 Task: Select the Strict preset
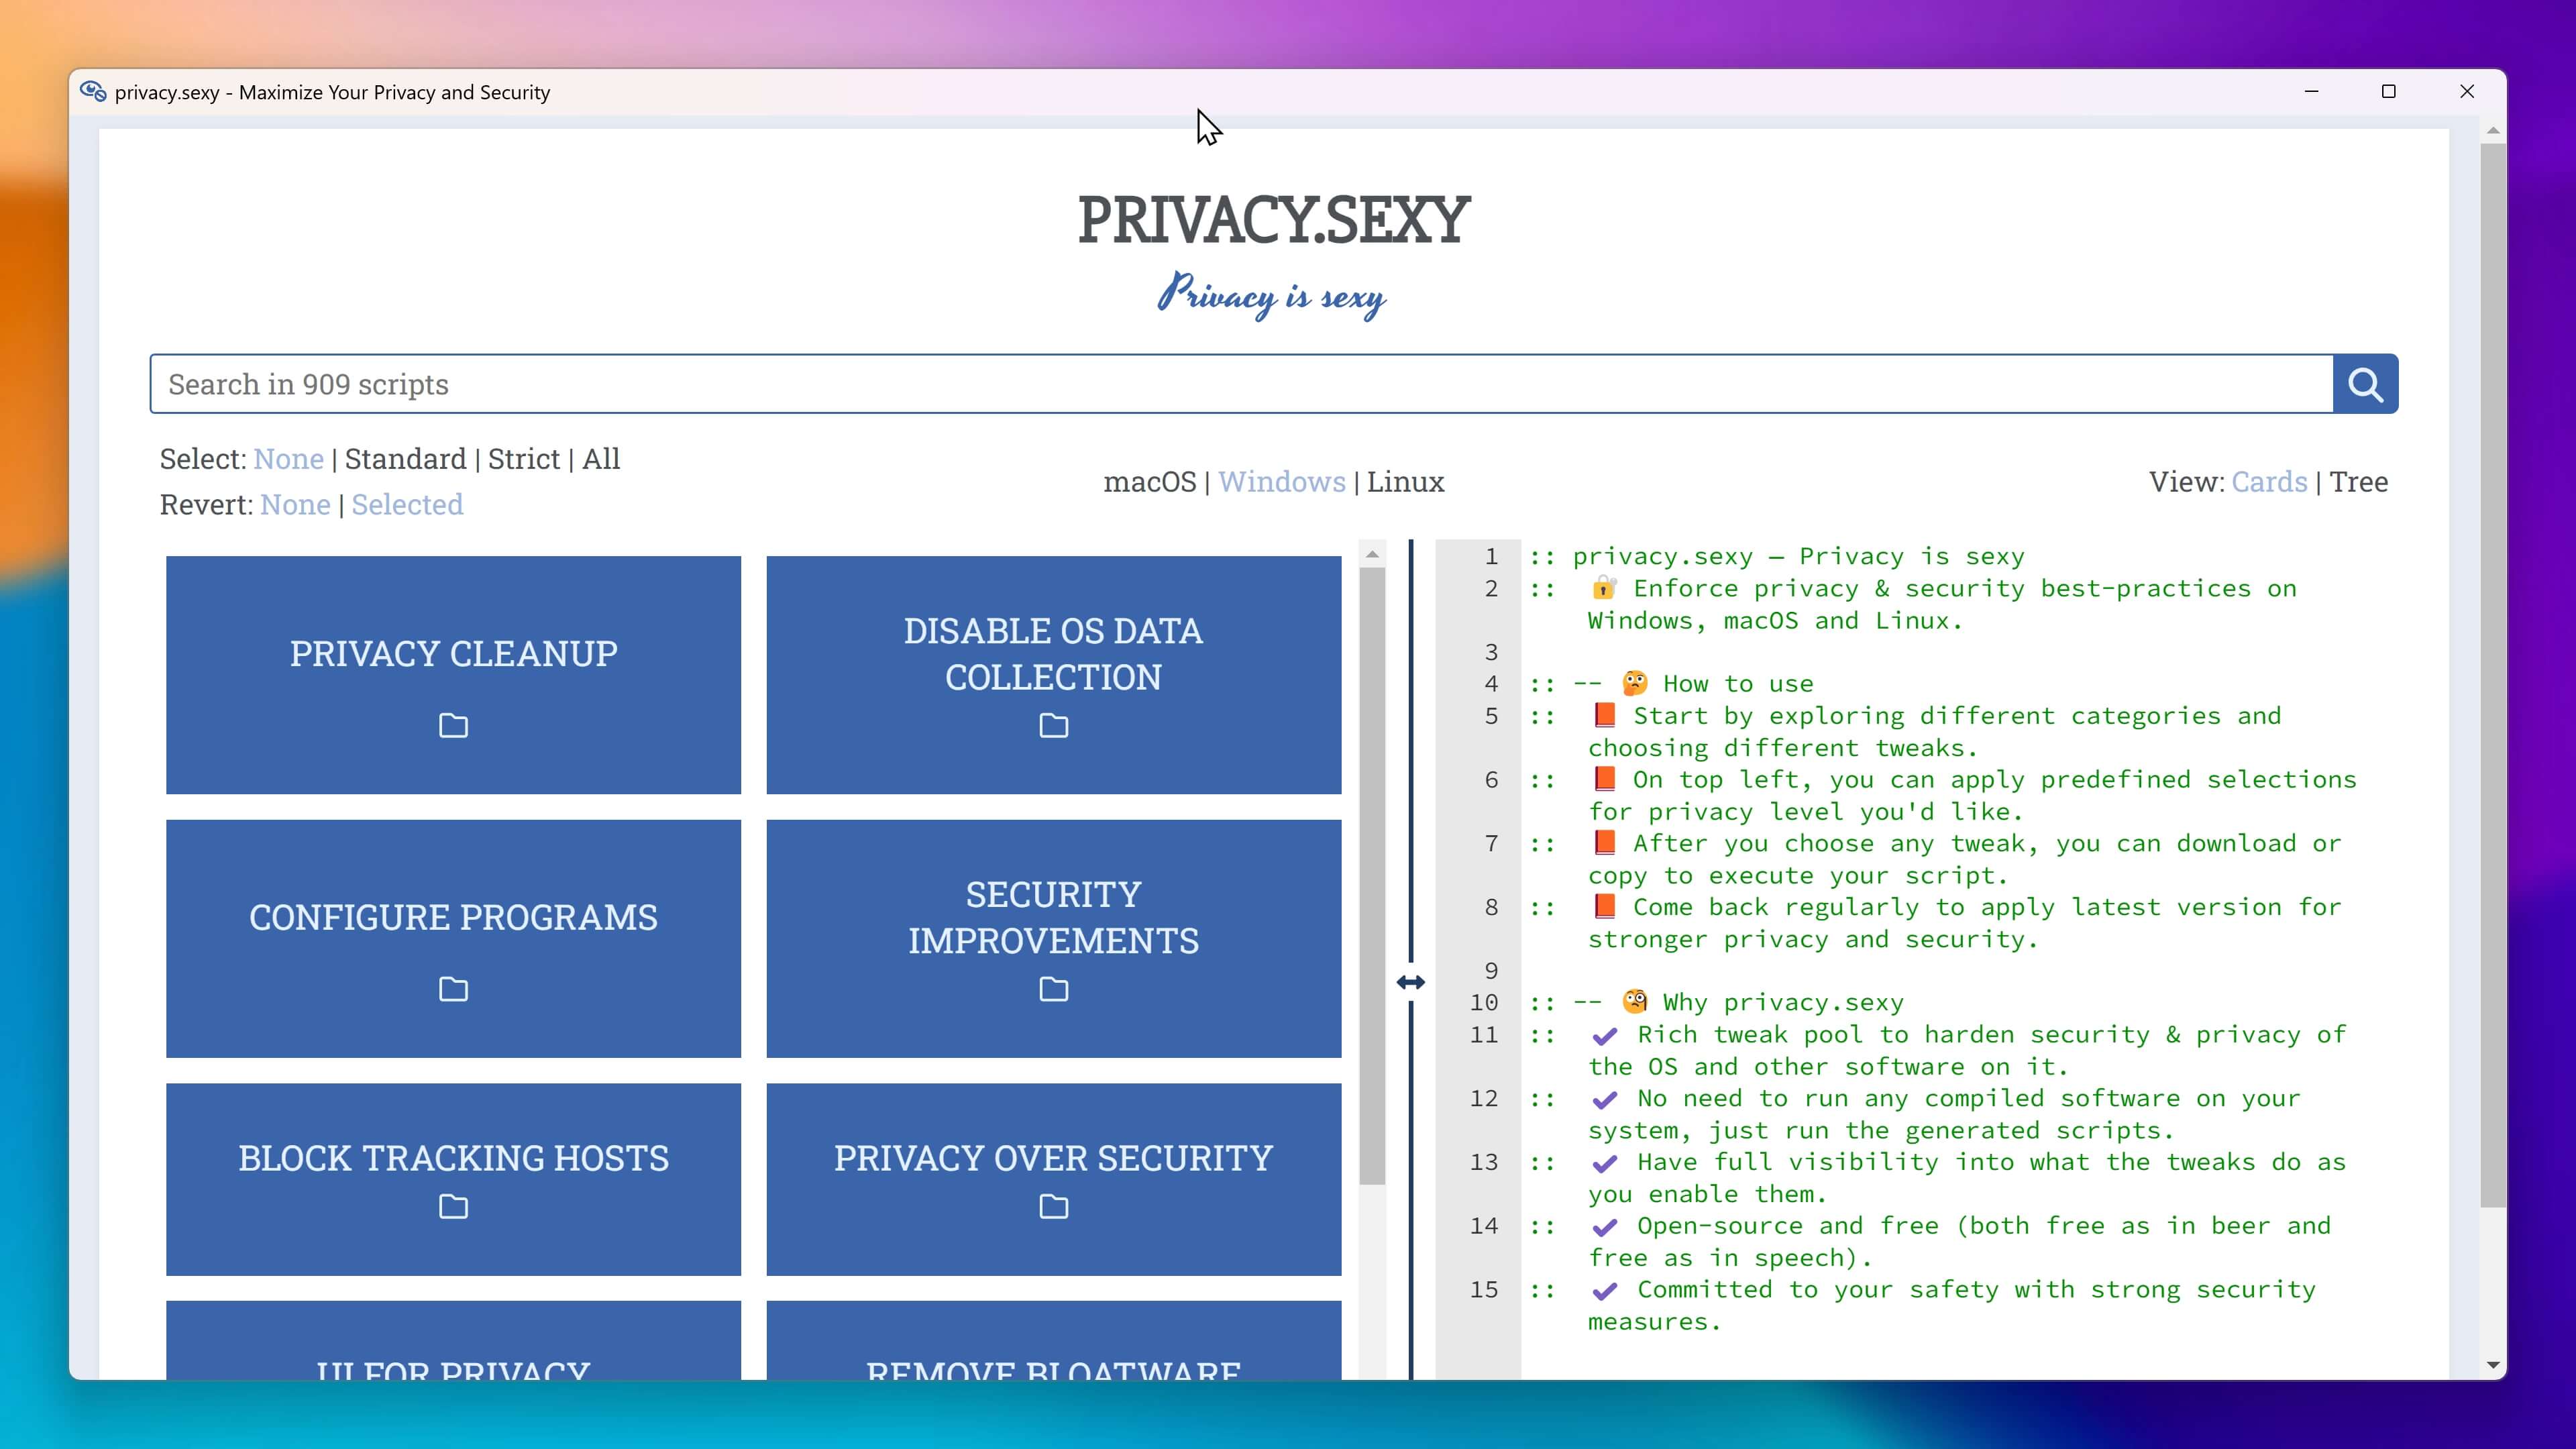tap(524, 459)
